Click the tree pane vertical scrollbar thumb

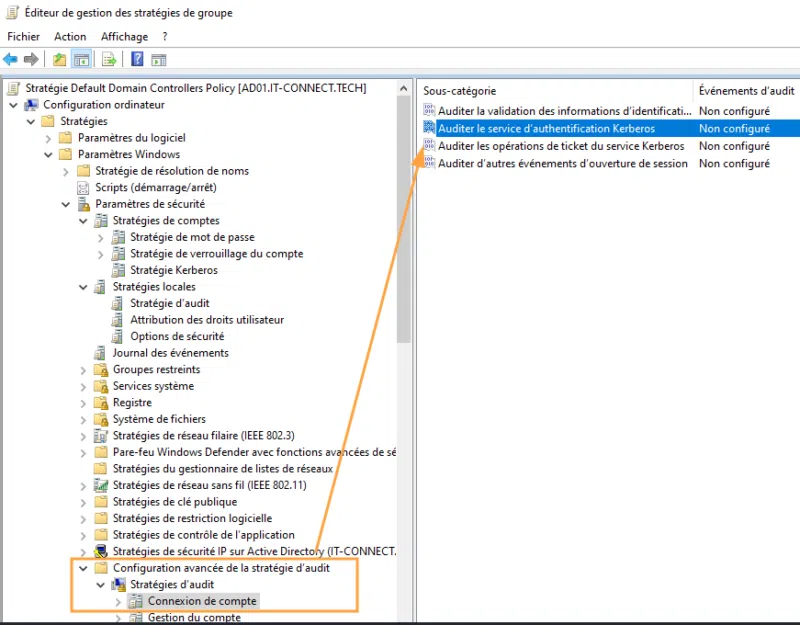(x=404, y=219)
